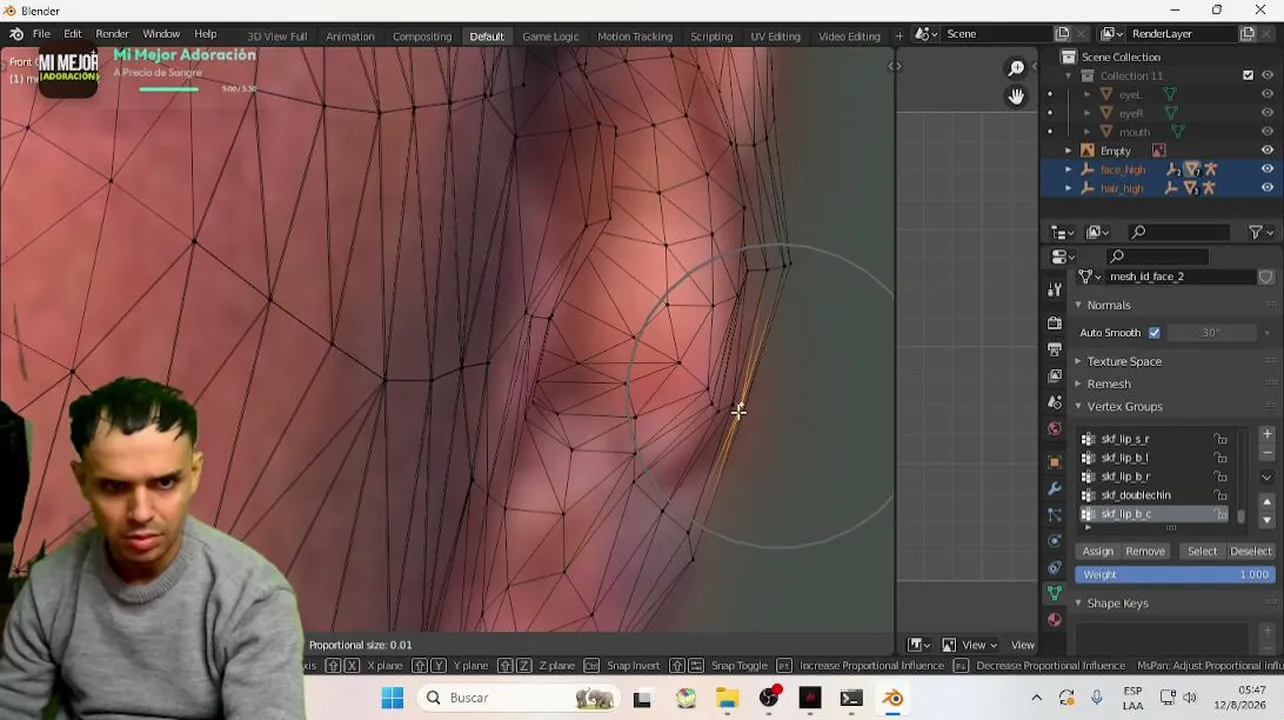Expand the Texture Space panel

pos(1078,361)
